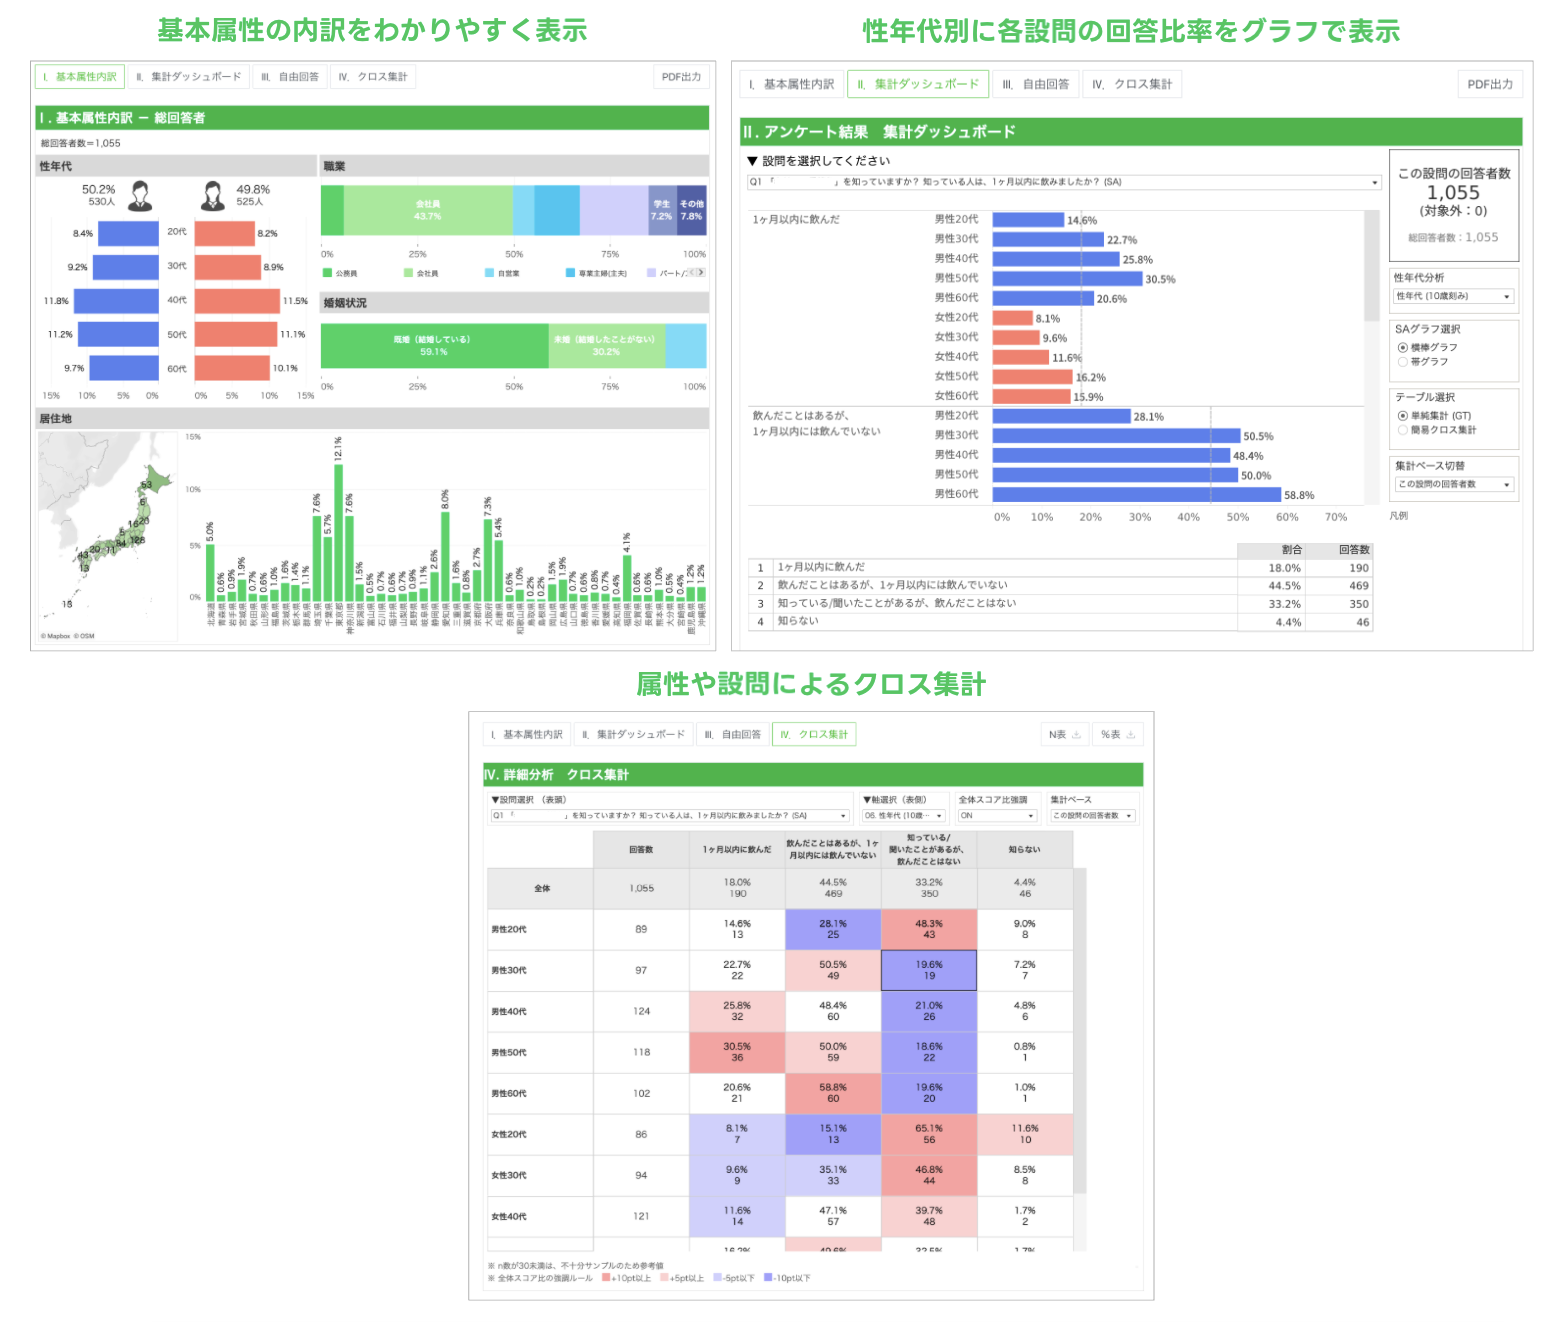
Task: Open the 全体スコア比強調 ON dropdown
Action: (x=998, y=816)
